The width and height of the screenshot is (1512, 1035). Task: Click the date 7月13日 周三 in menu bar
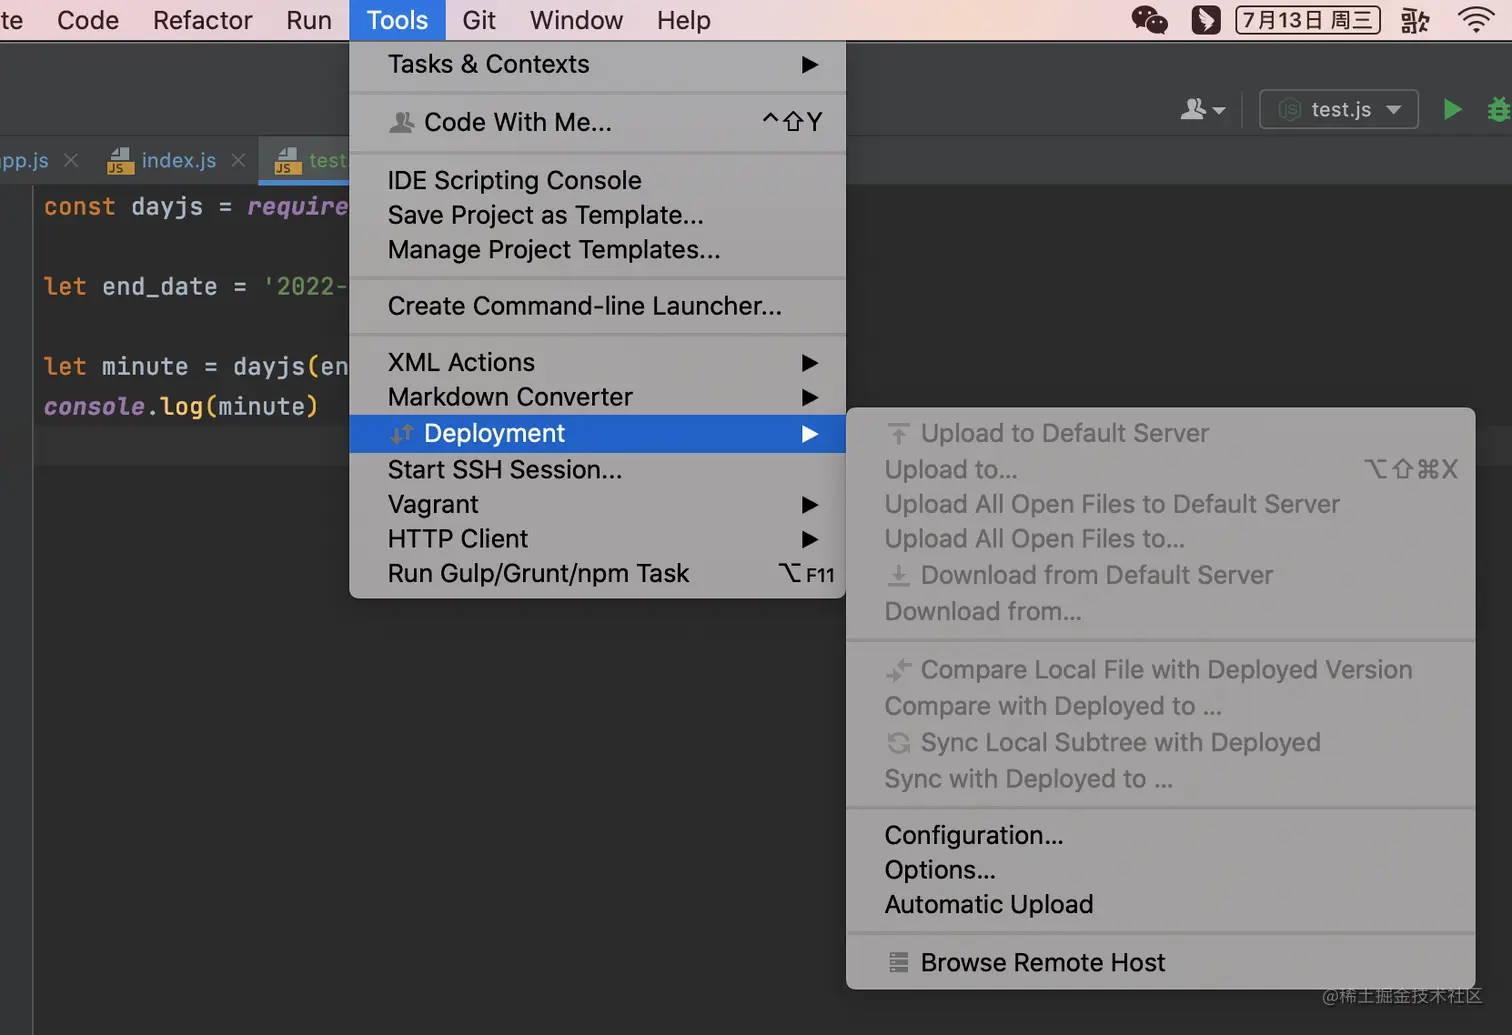click(x=1308, y=20)
